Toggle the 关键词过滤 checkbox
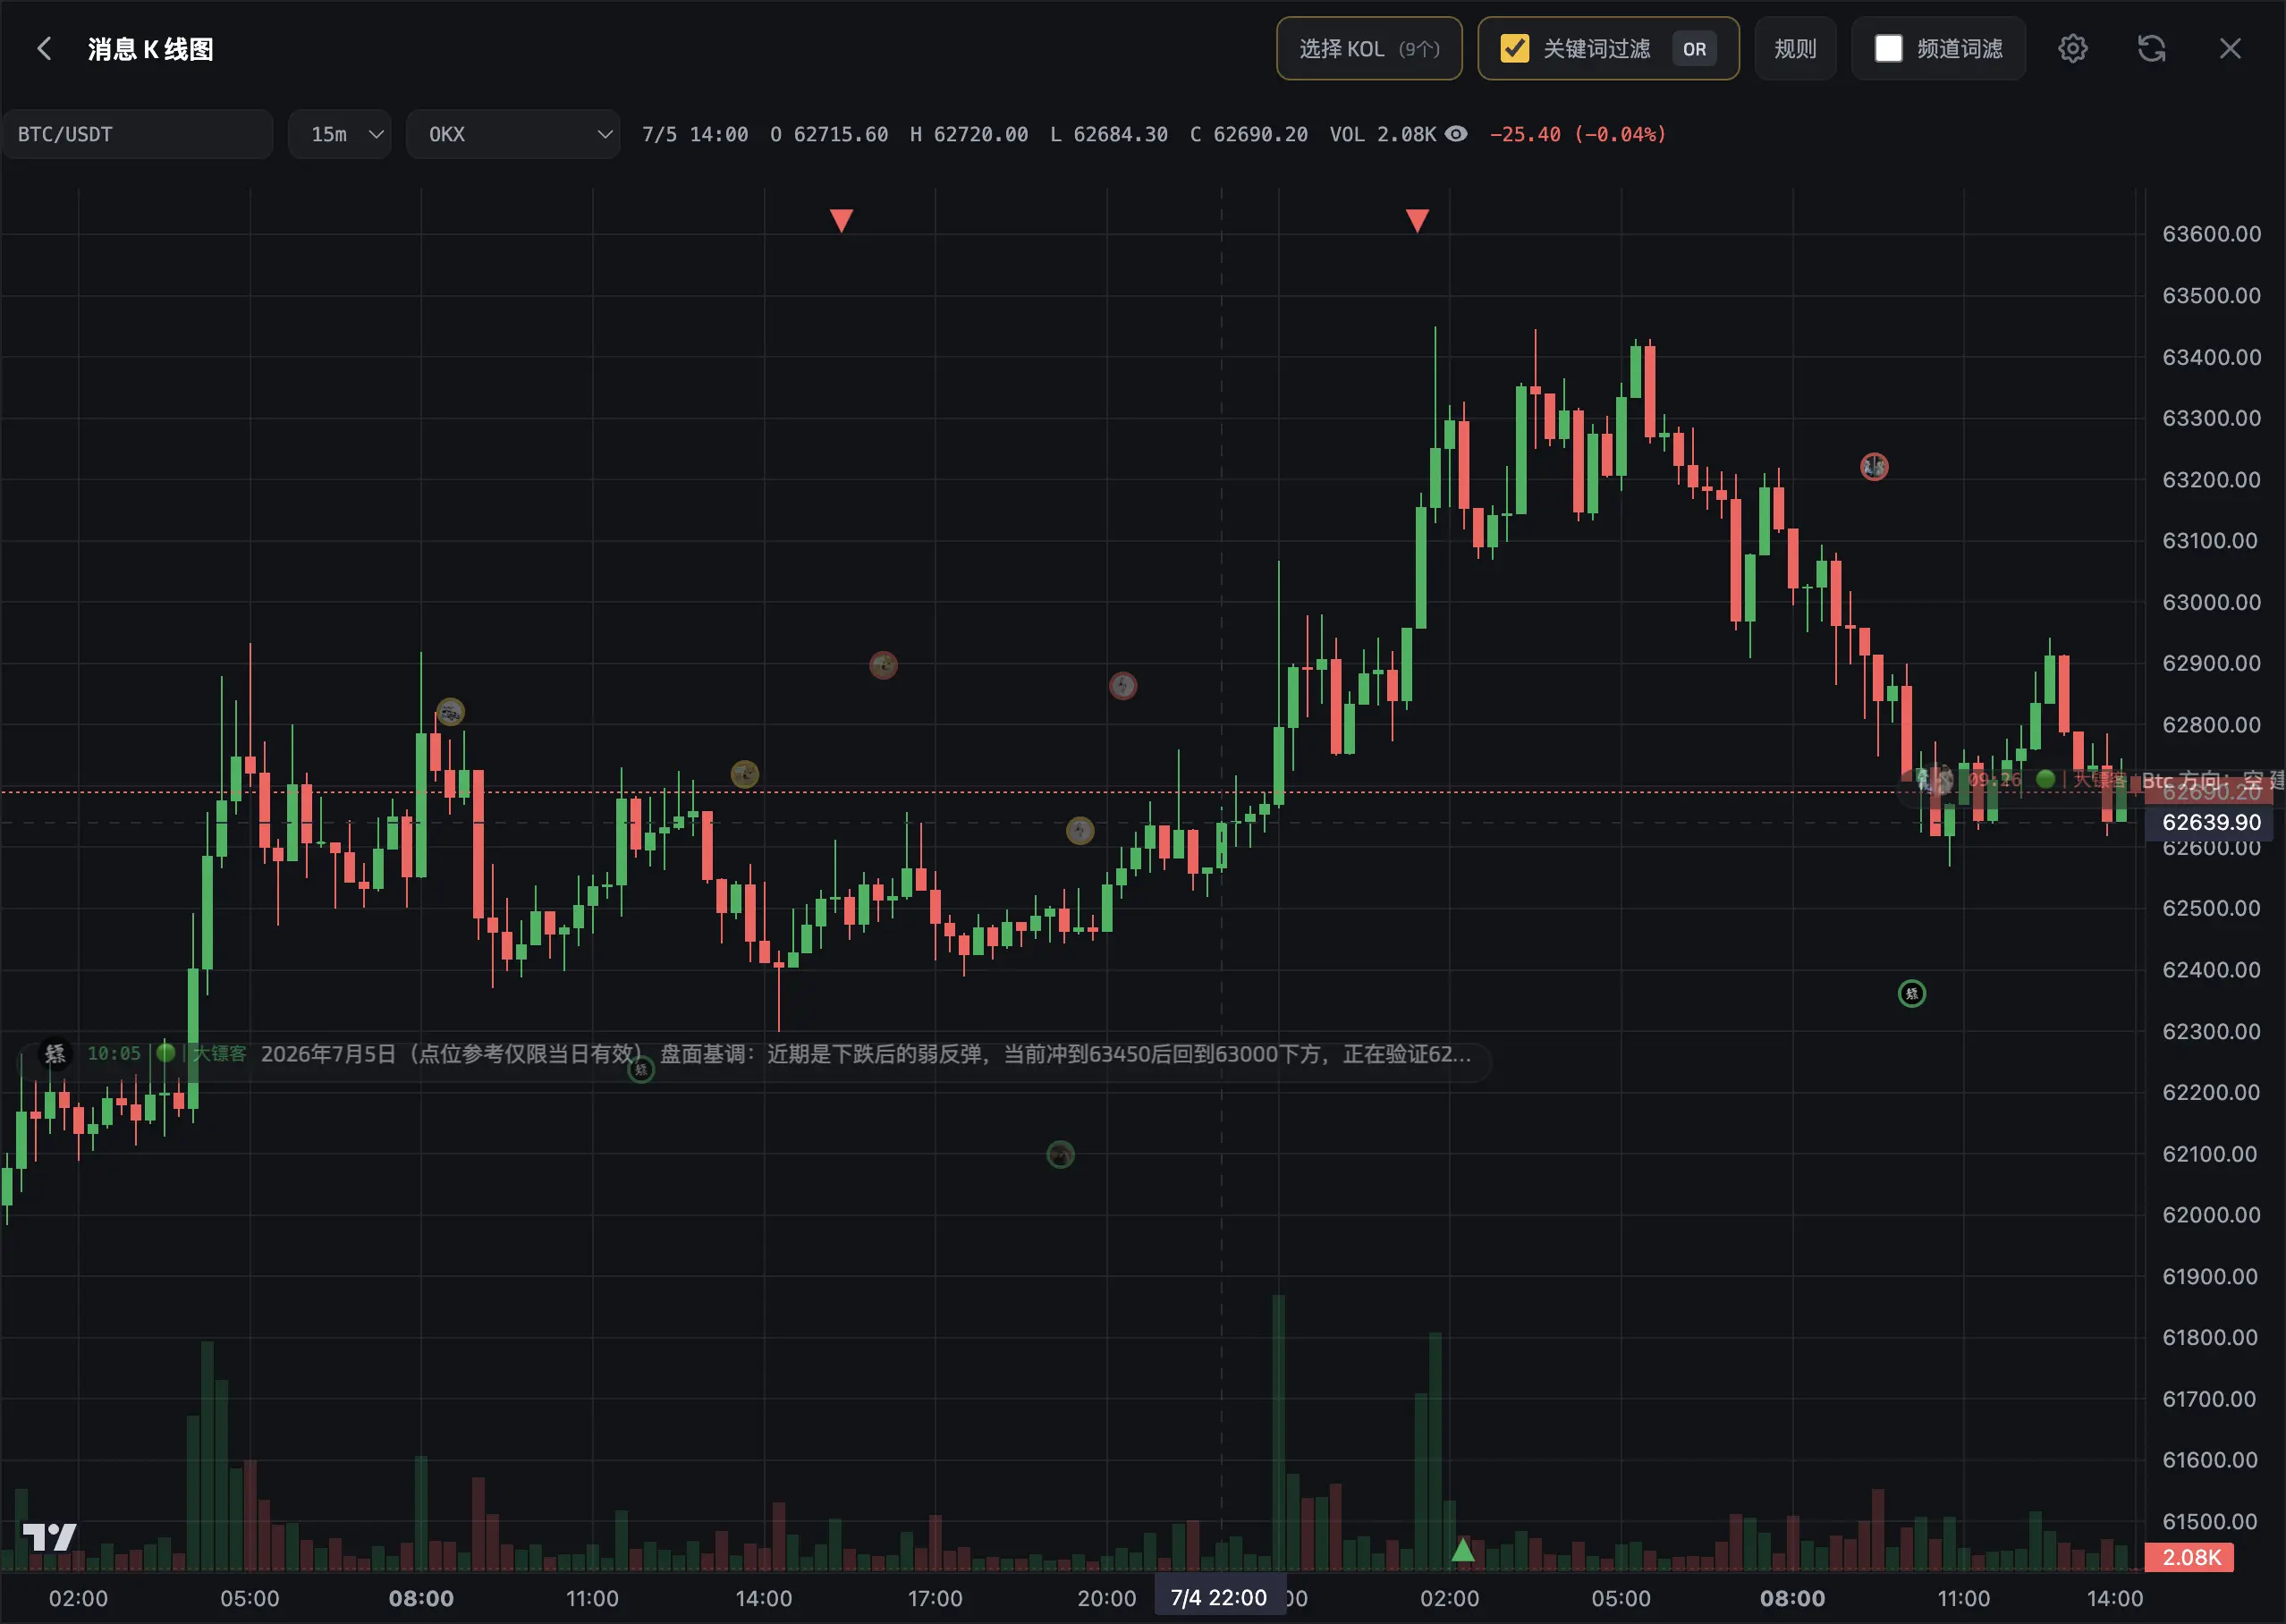 click(1515, 48)
